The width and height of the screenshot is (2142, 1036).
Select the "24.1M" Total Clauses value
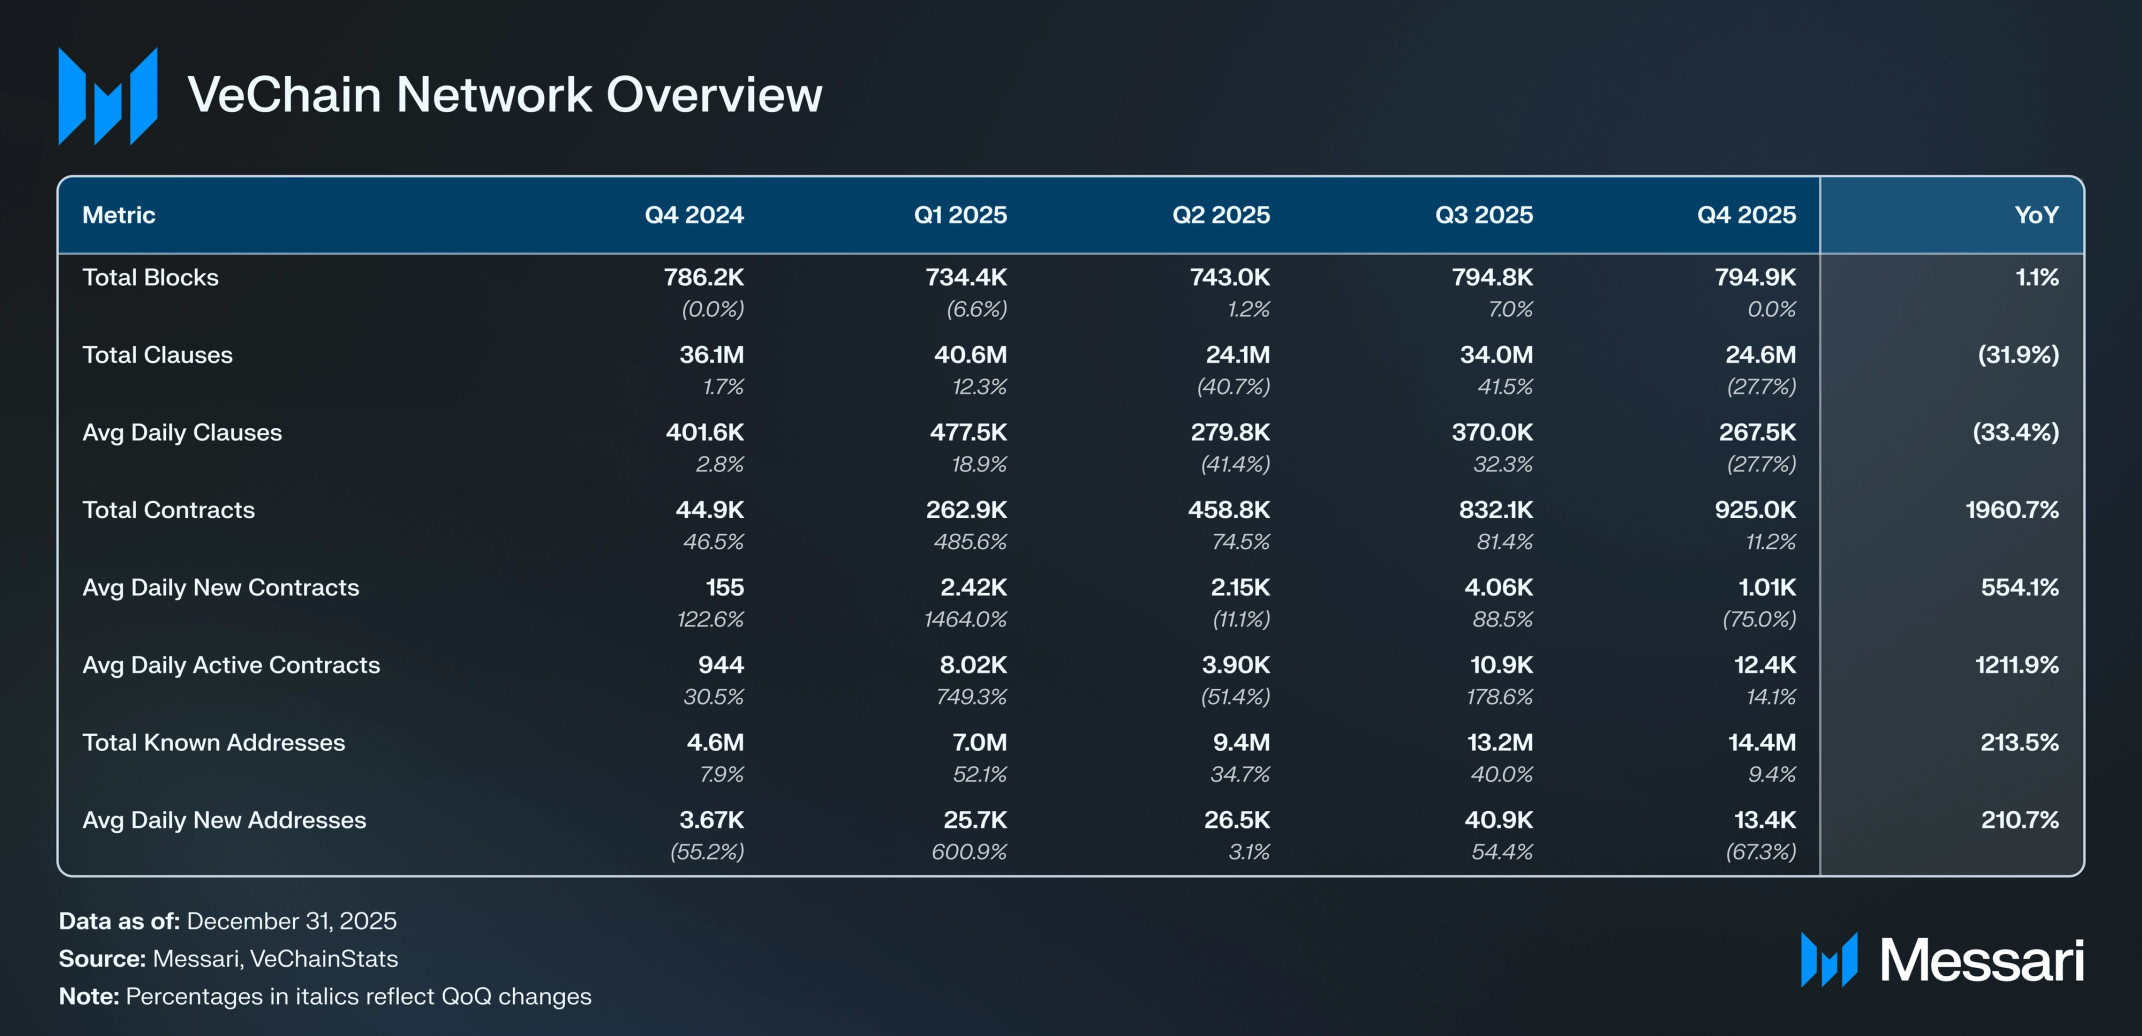(1238, 355)
